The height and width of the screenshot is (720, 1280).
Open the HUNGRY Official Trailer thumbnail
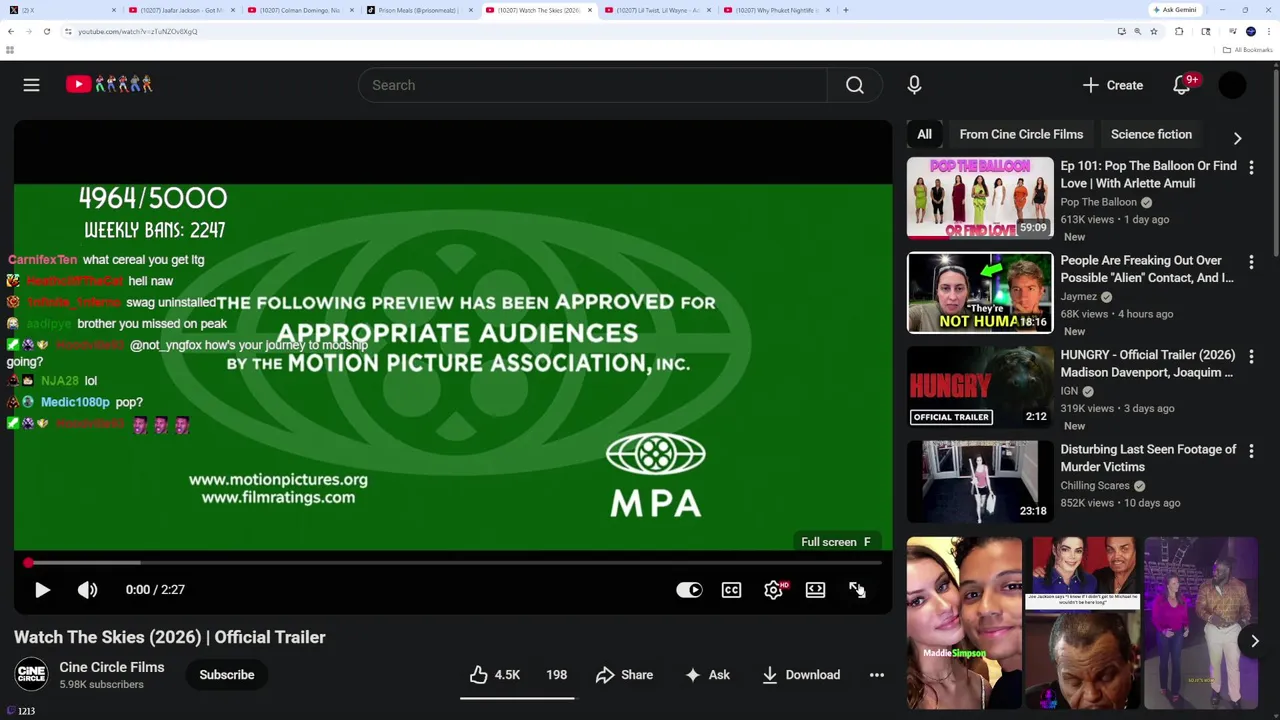[980, 387]
